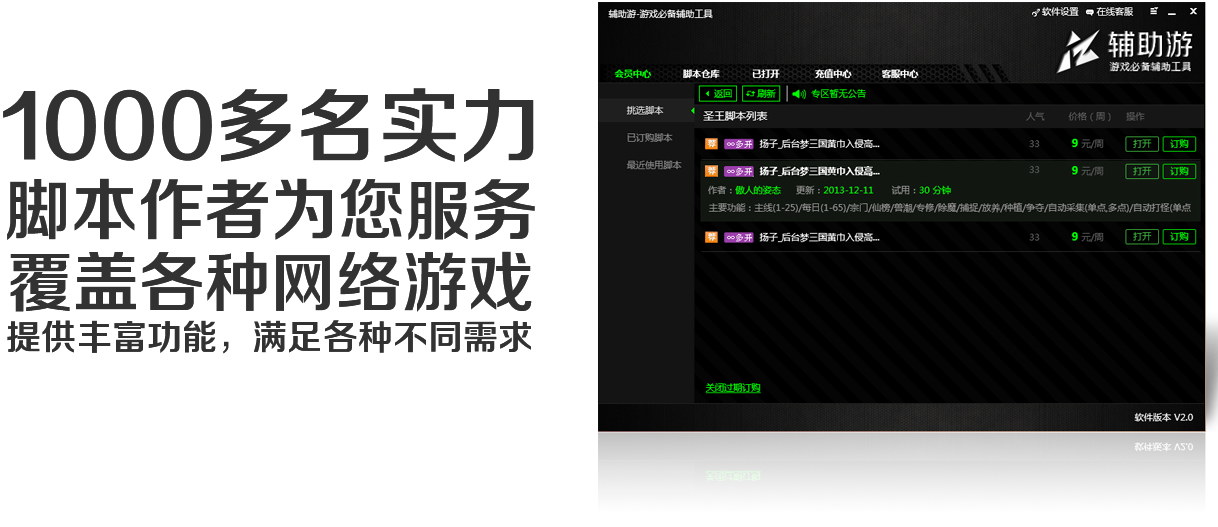The width and height of the screenshot is (1218, 527).
Task: Click the 刷新 refresh button
Action: [761, 94]
